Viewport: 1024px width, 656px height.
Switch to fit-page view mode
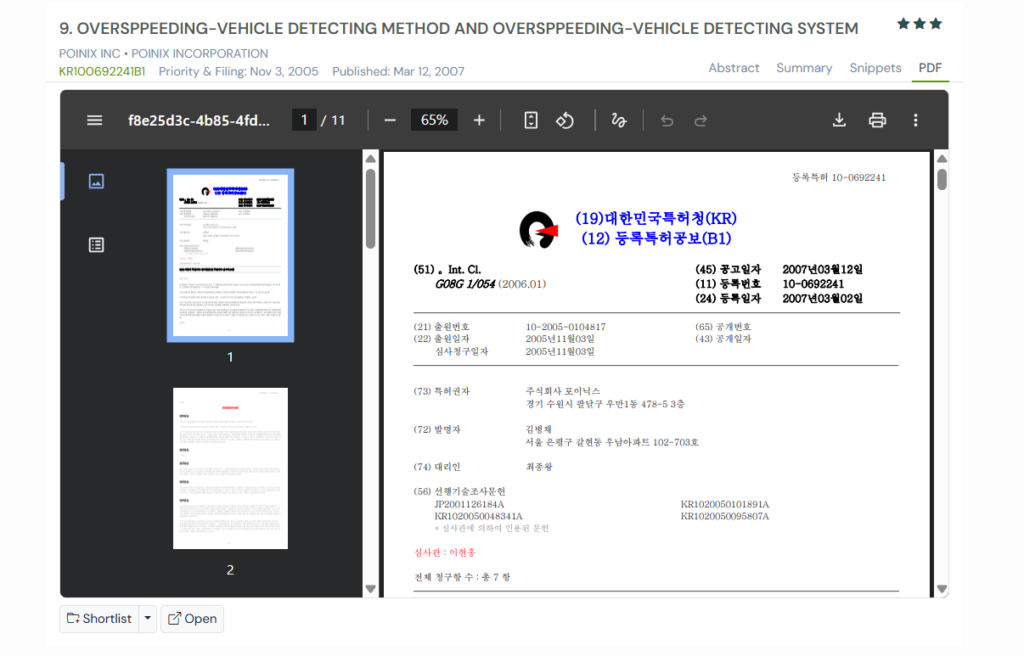coord(530,119)
